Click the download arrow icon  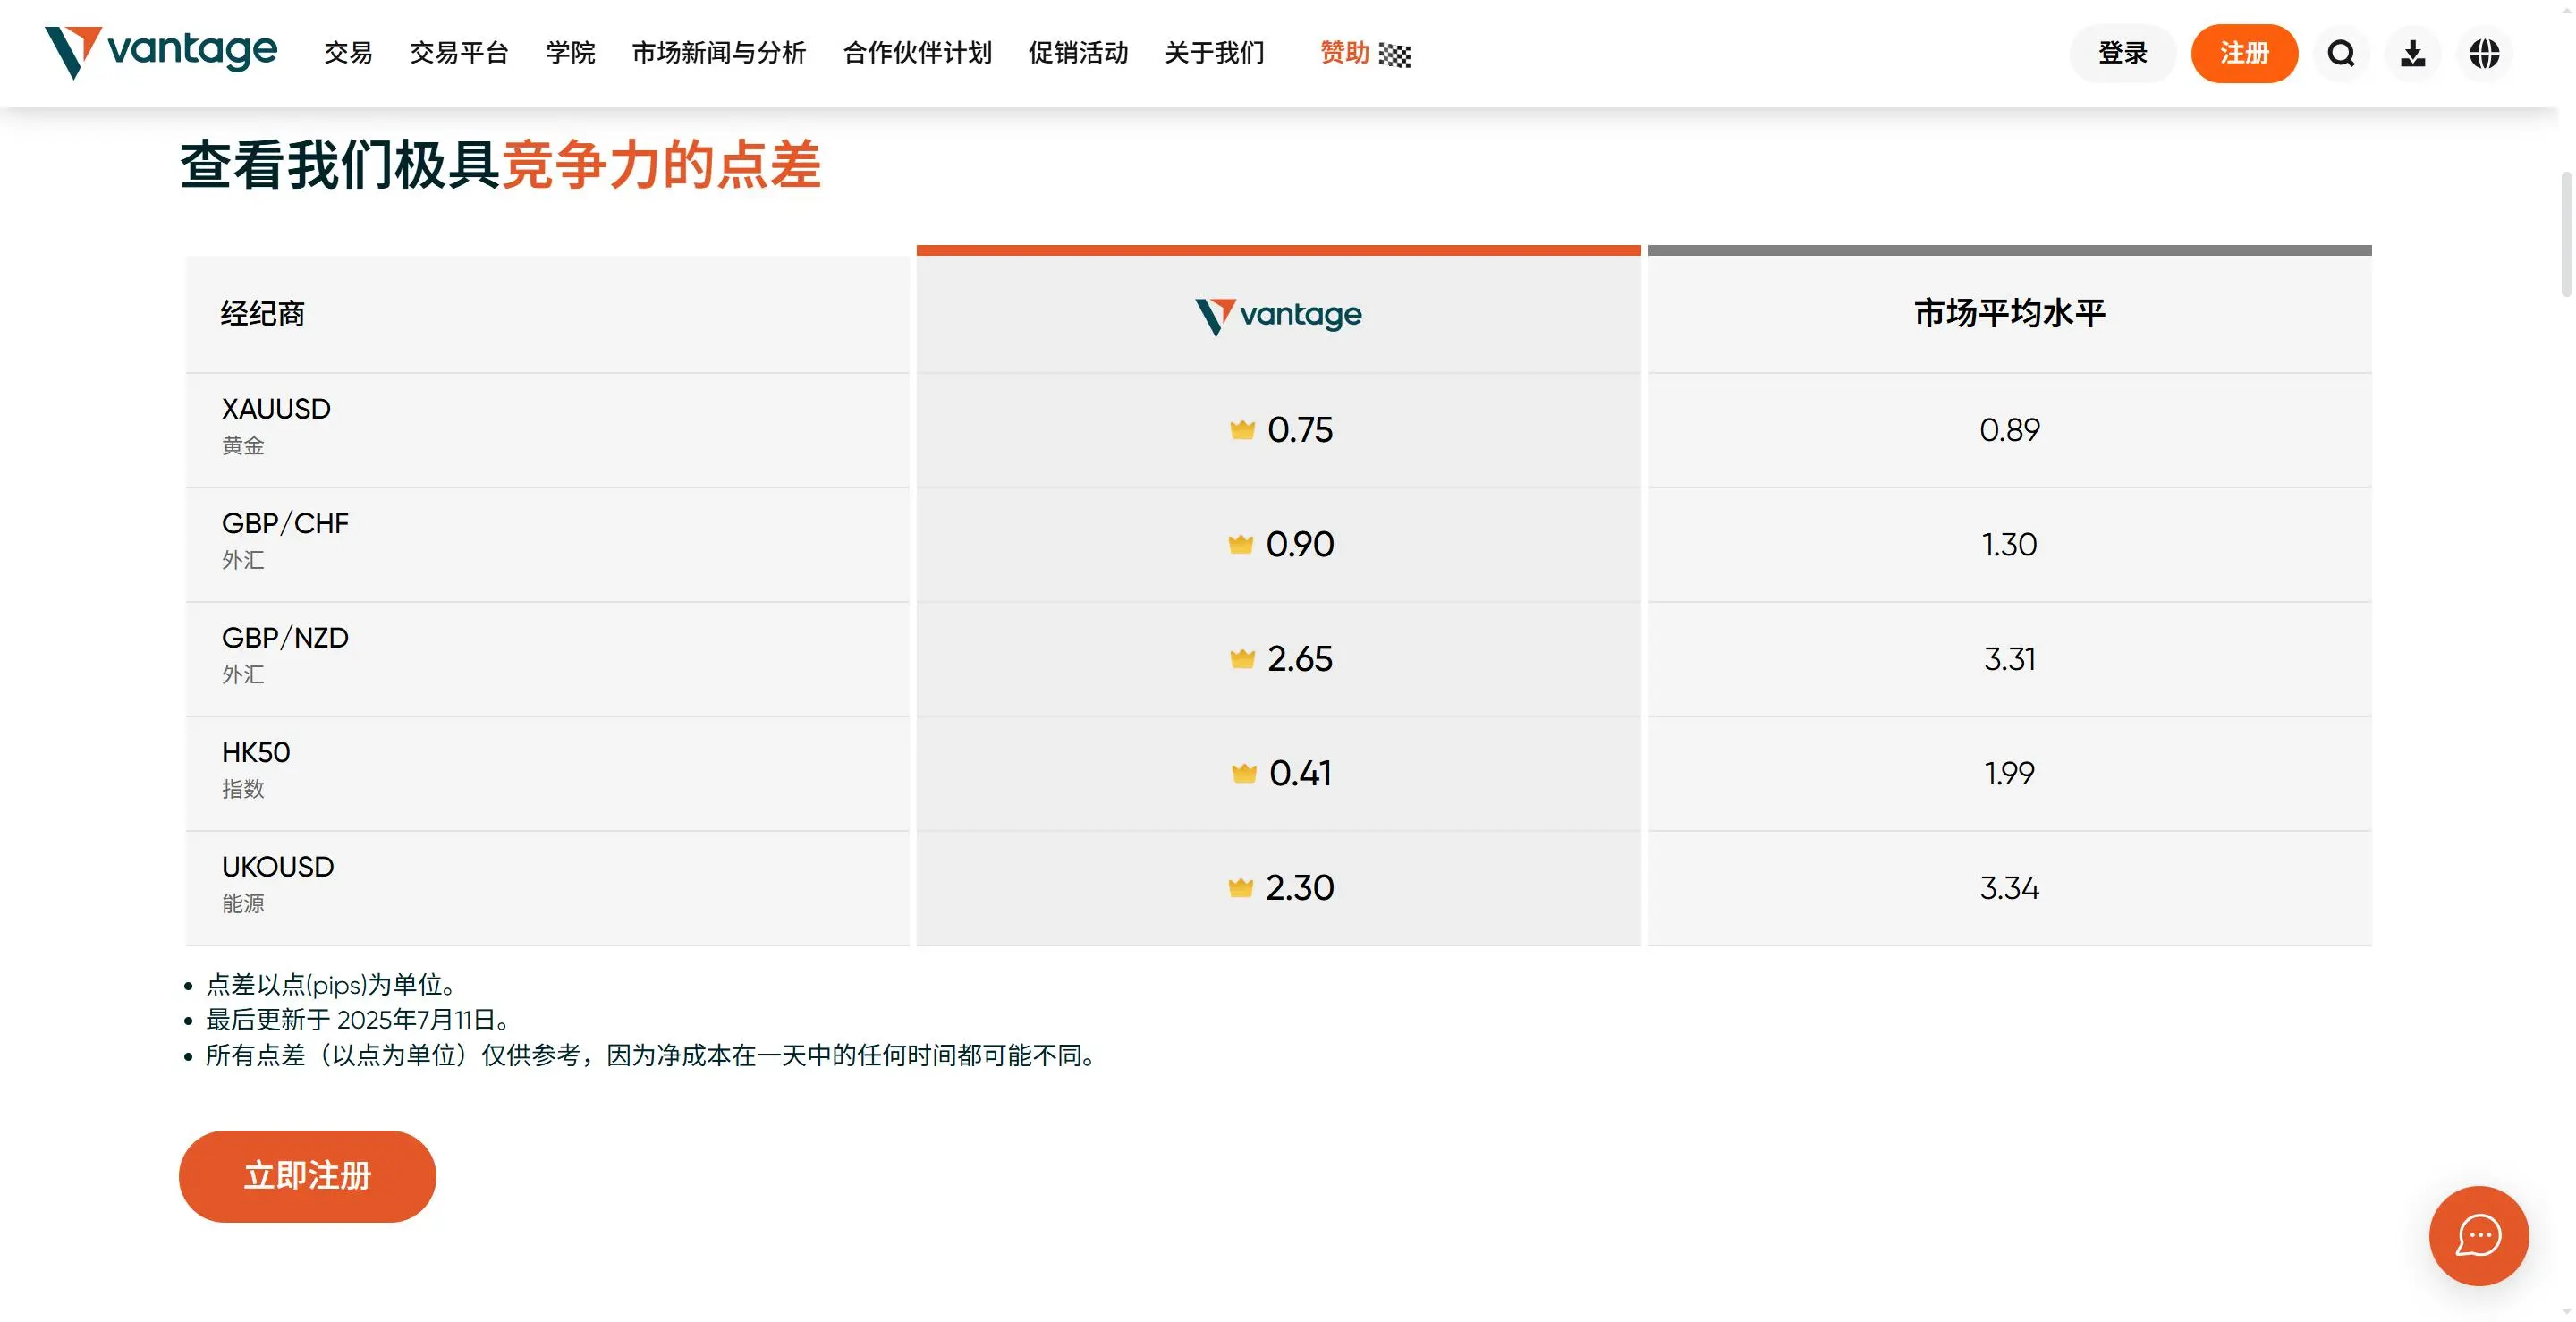click(2413, 53)
